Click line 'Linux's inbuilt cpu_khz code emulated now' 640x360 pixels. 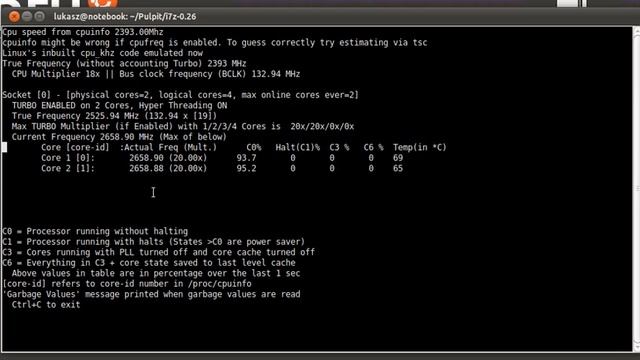(x=102, y=53)
